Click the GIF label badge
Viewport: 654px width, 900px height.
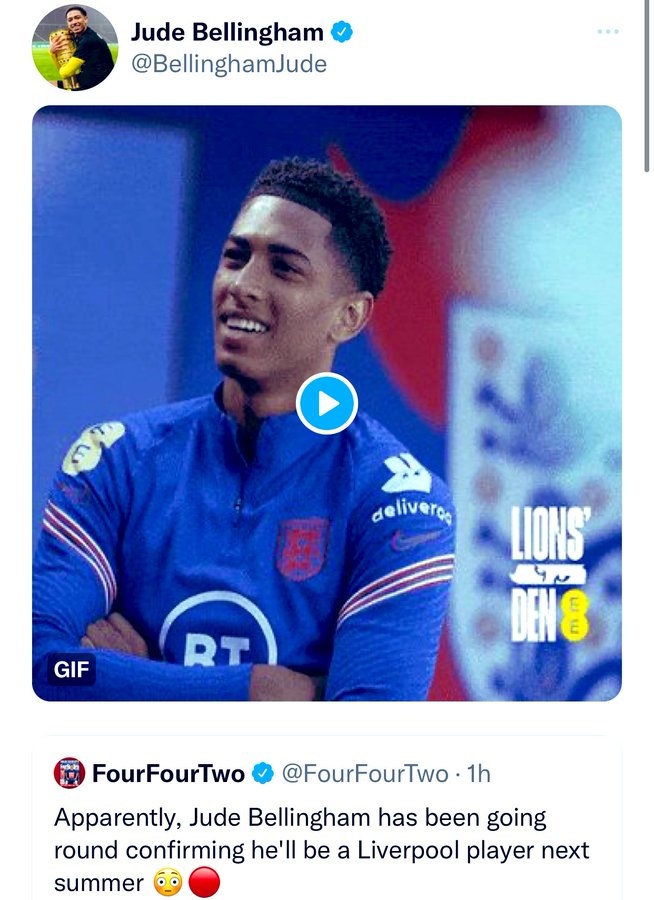click(x=71, y=669)
